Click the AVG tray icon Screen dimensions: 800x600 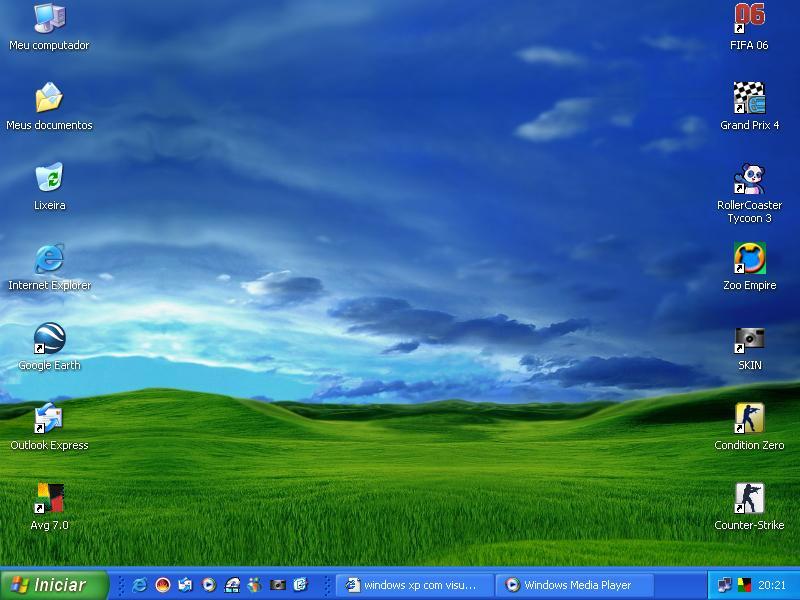[x=744, y=585]
